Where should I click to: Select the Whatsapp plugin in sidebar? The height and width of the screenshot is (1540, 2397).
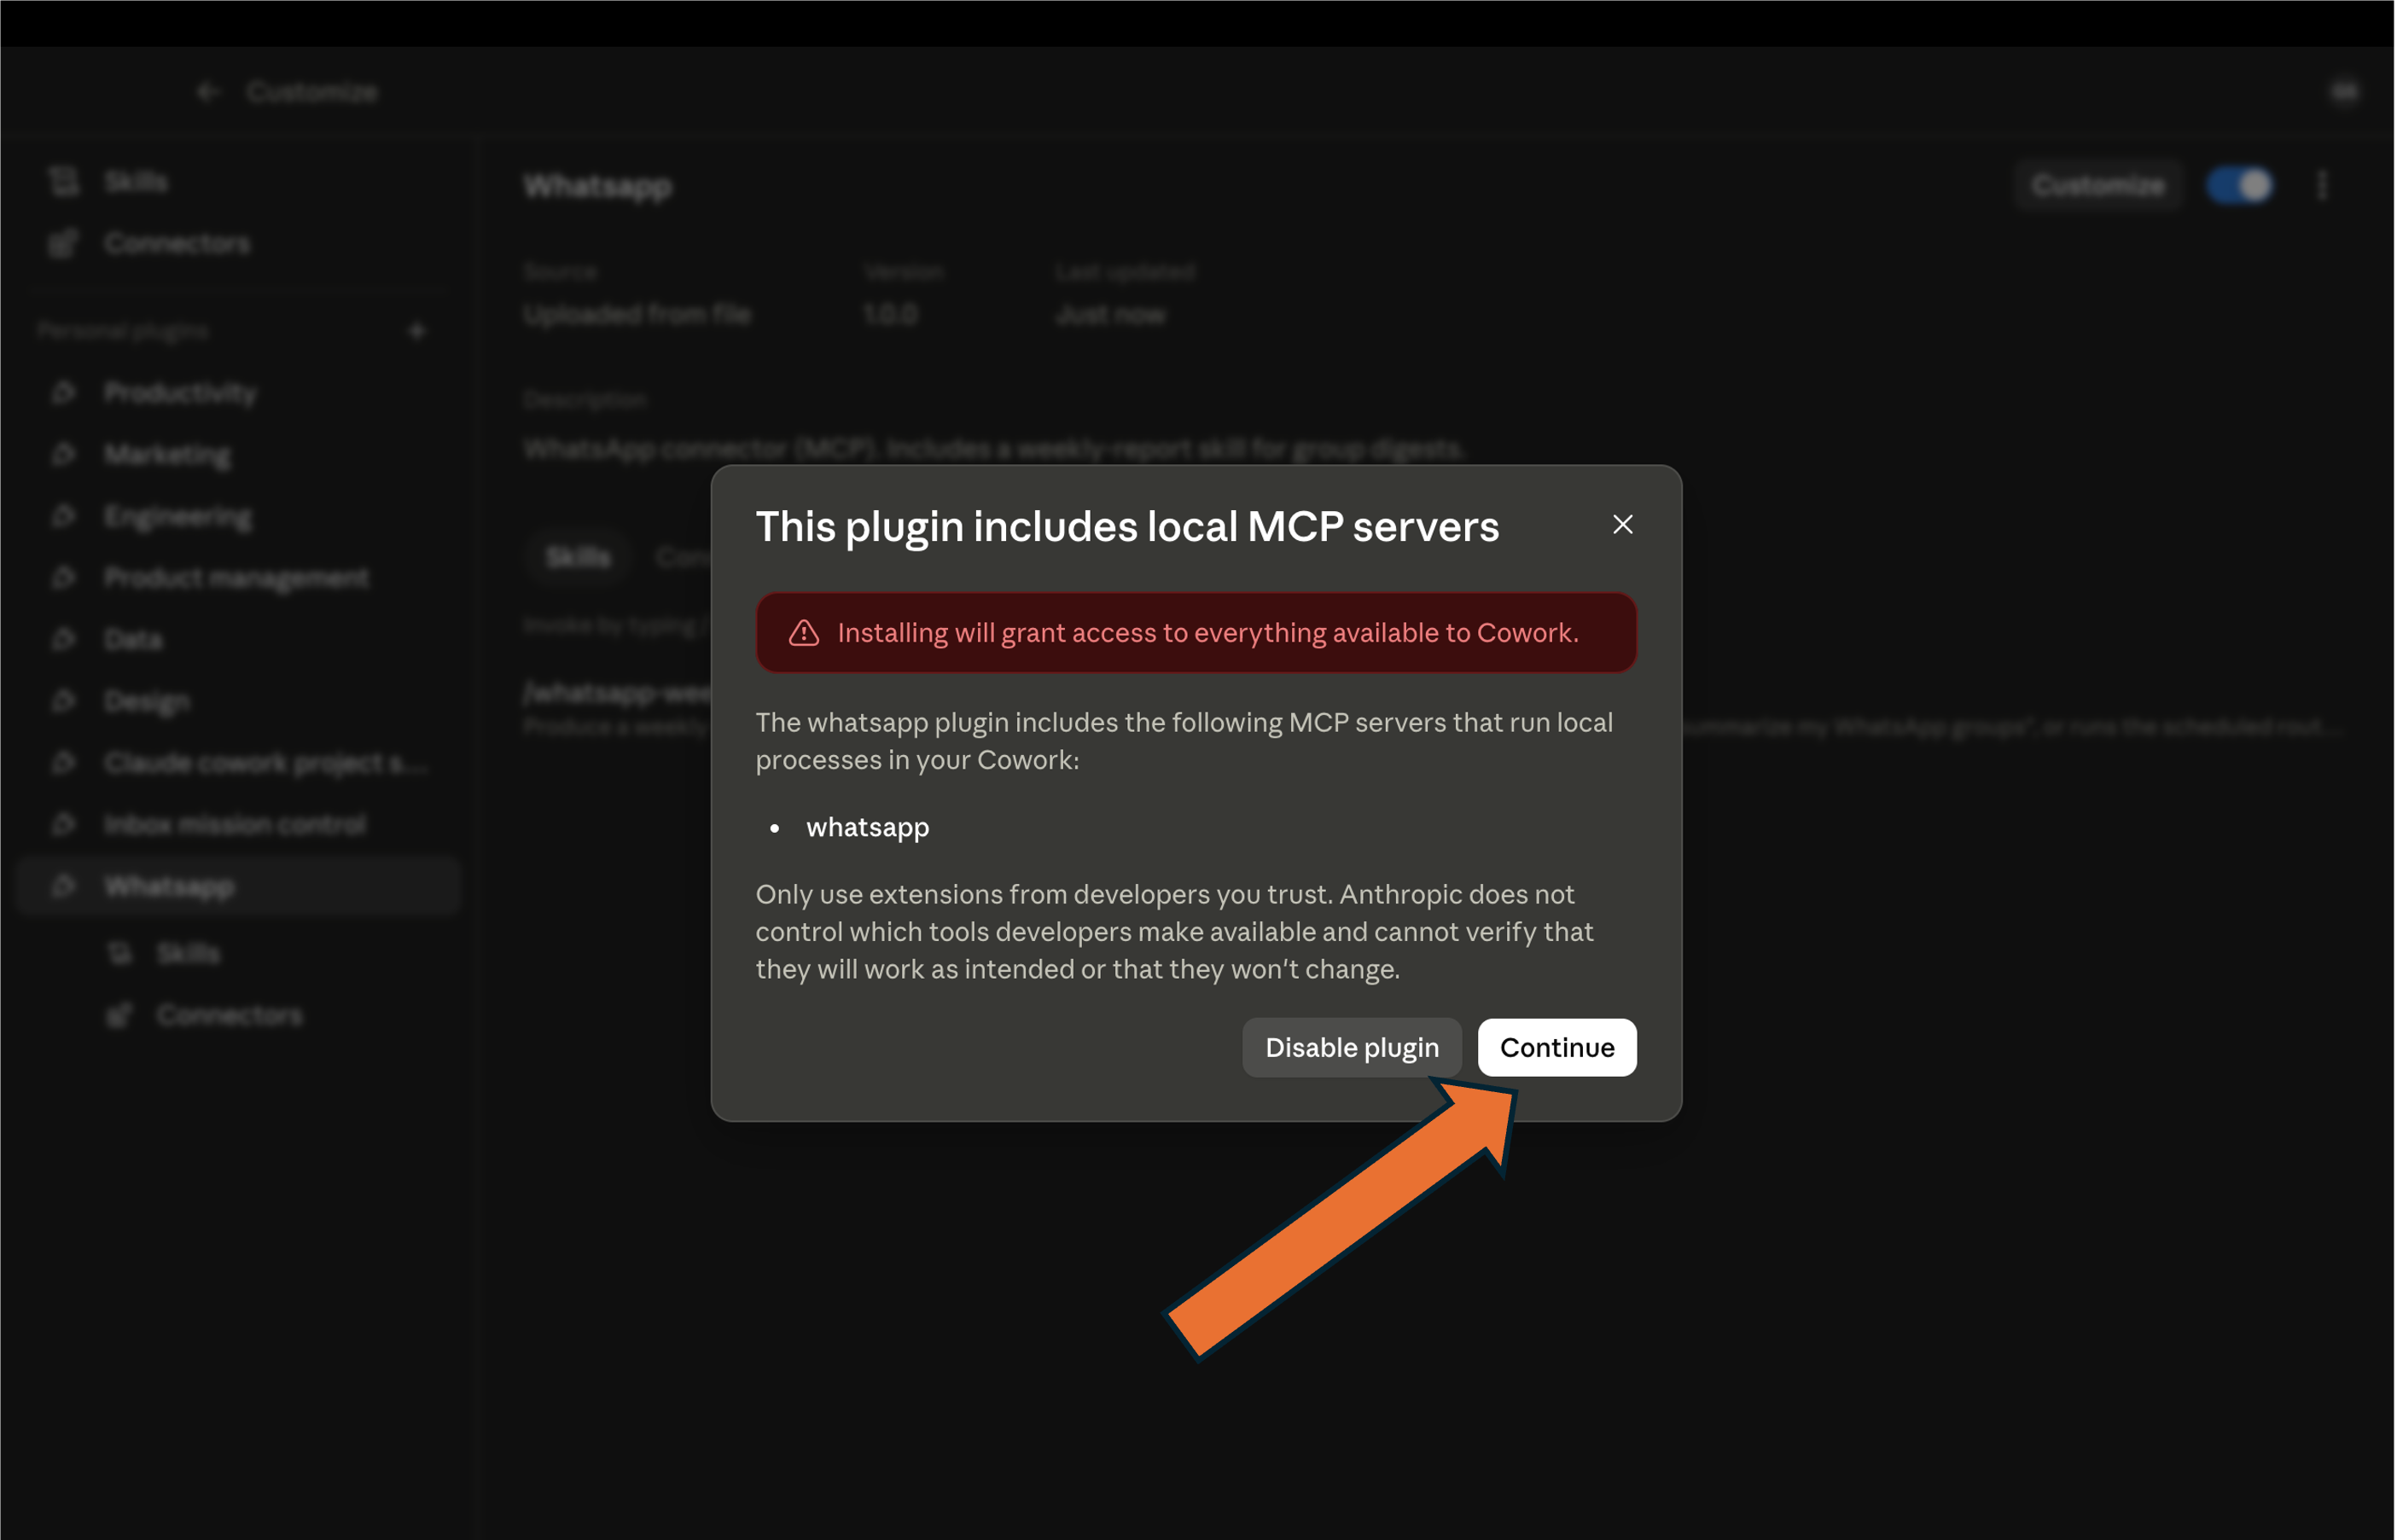click(x=238, y=886)
